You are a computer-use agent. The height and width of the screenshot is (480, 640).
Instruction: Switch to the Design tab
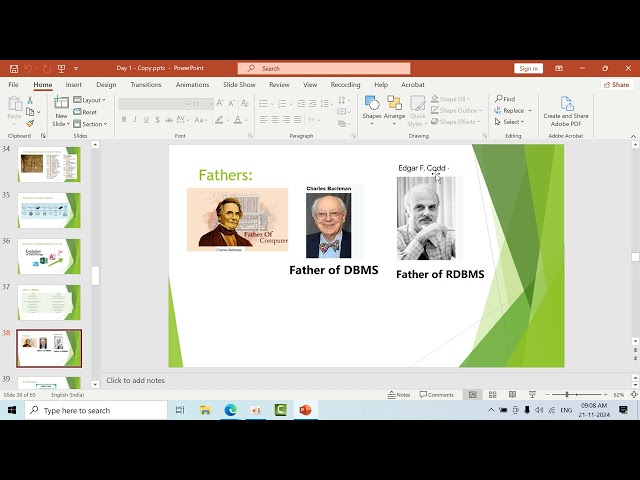click(x=106, y=84)
